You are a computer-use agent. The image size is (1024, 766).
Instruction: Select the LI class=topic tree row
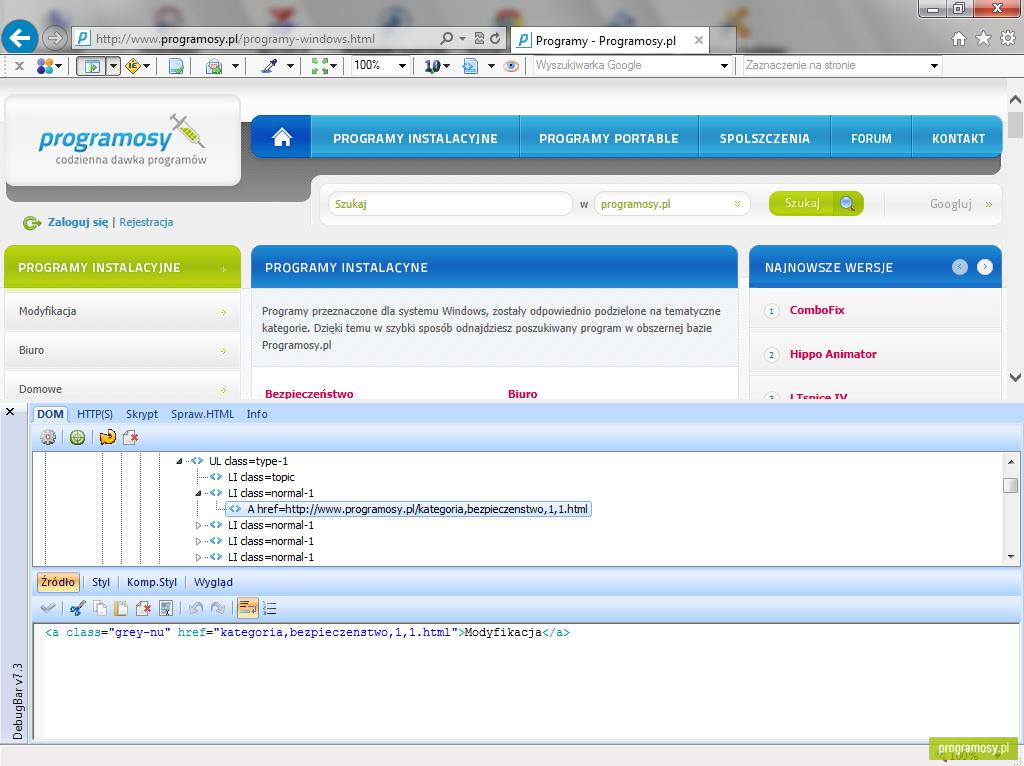pyautogui.click(x=261, y=477)
